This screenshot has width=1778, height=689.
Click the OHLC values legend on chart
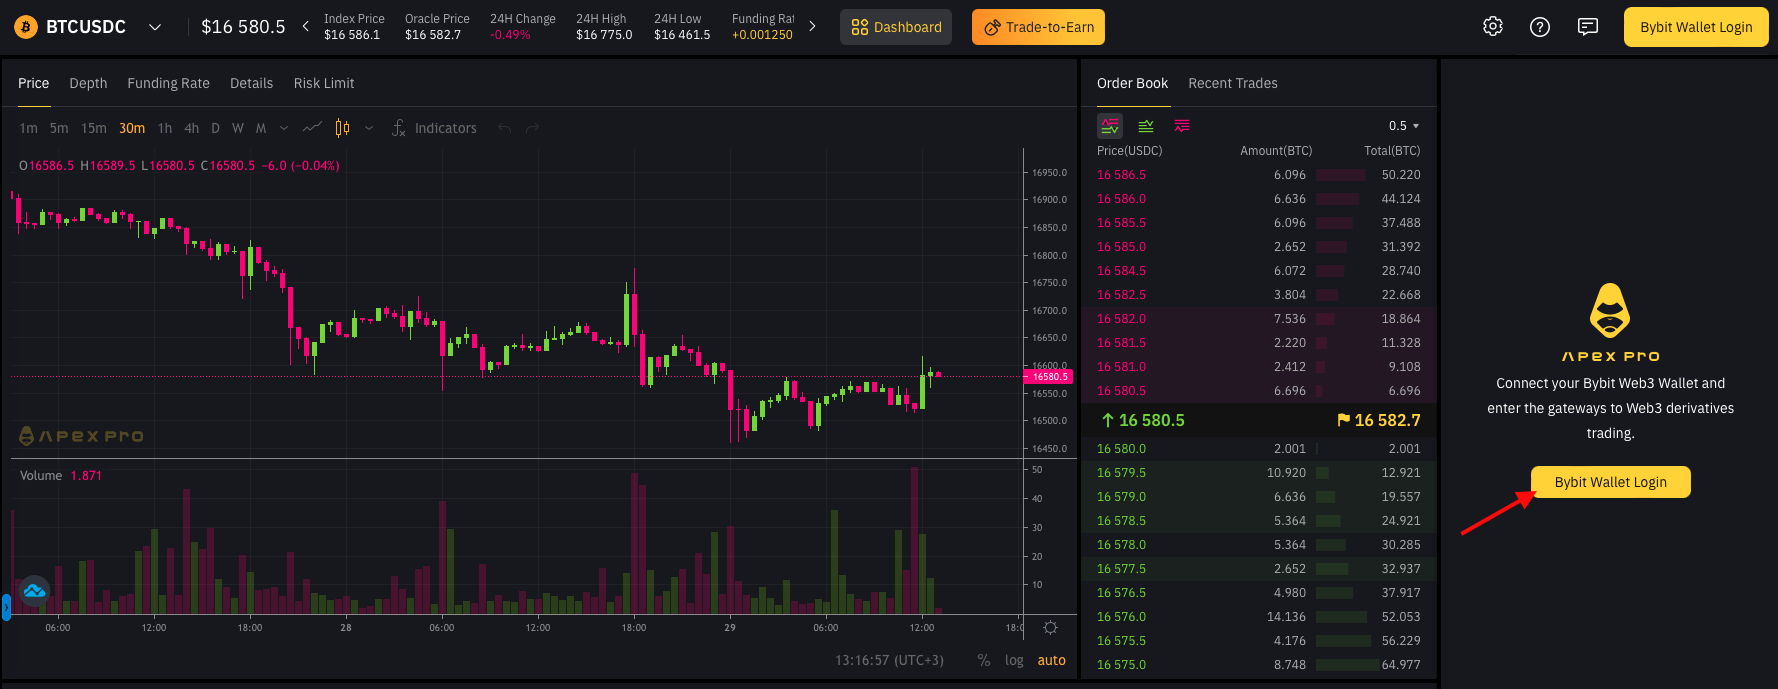click(x=180, y=166)
